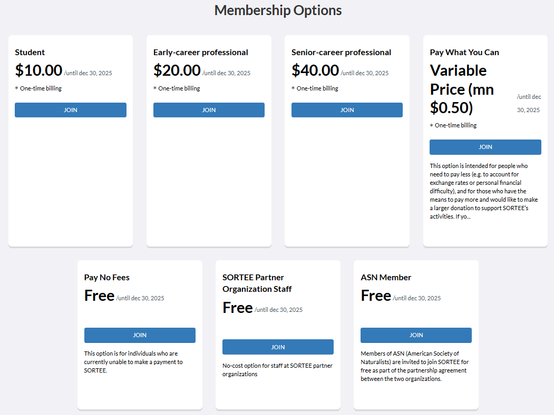Click the Membership Options page heading
The image size is (554, 415).
(278, 10)
